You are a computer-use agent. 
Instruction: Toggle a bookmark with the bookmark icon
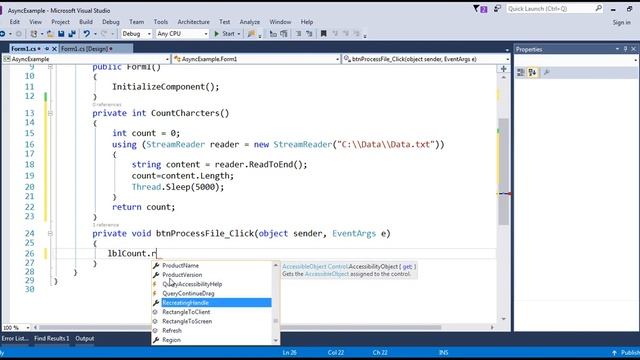click(x=323, y=34)
